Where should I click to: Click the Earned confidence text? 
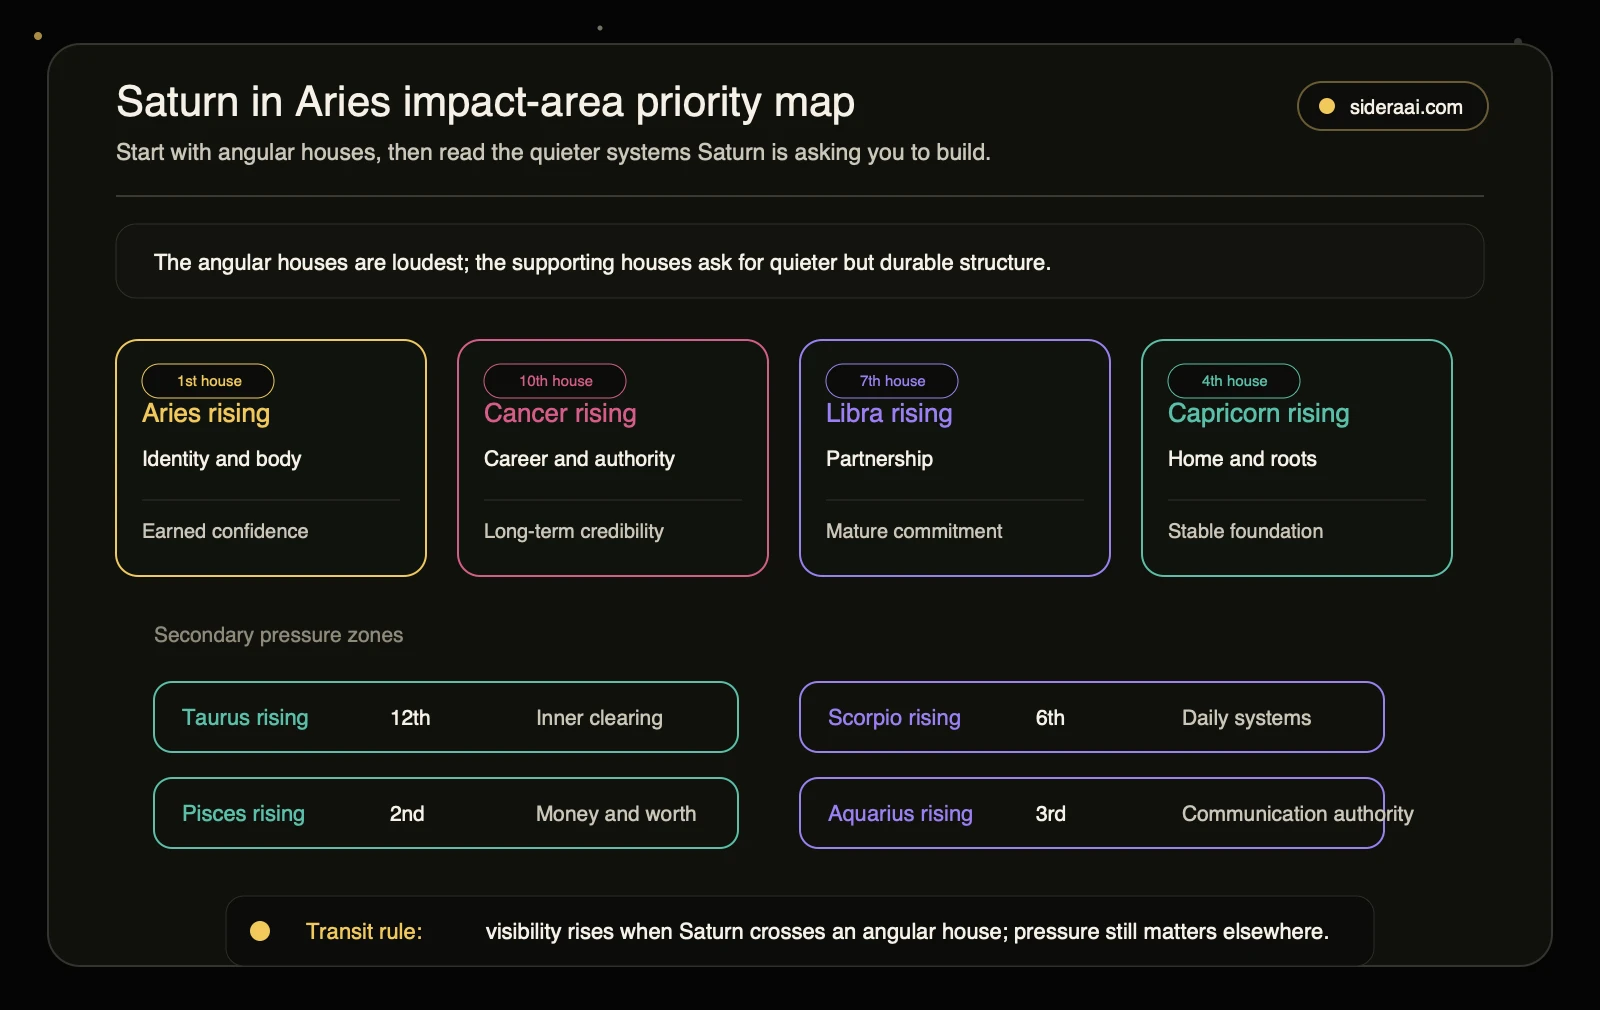click(x=225, y=531)
